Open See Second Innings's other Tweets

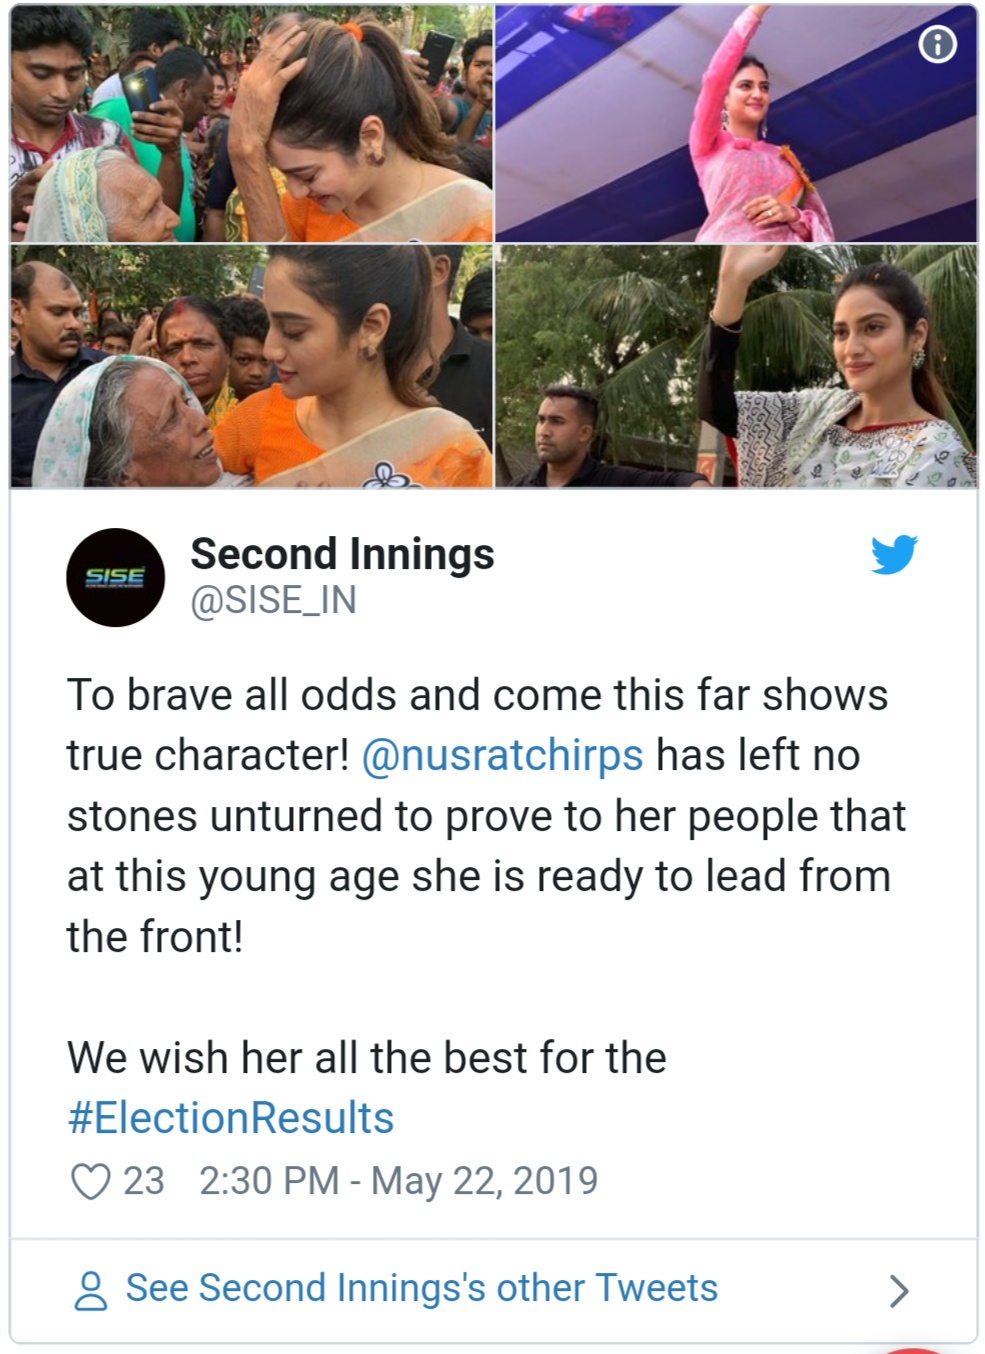tap(421, 1288)
